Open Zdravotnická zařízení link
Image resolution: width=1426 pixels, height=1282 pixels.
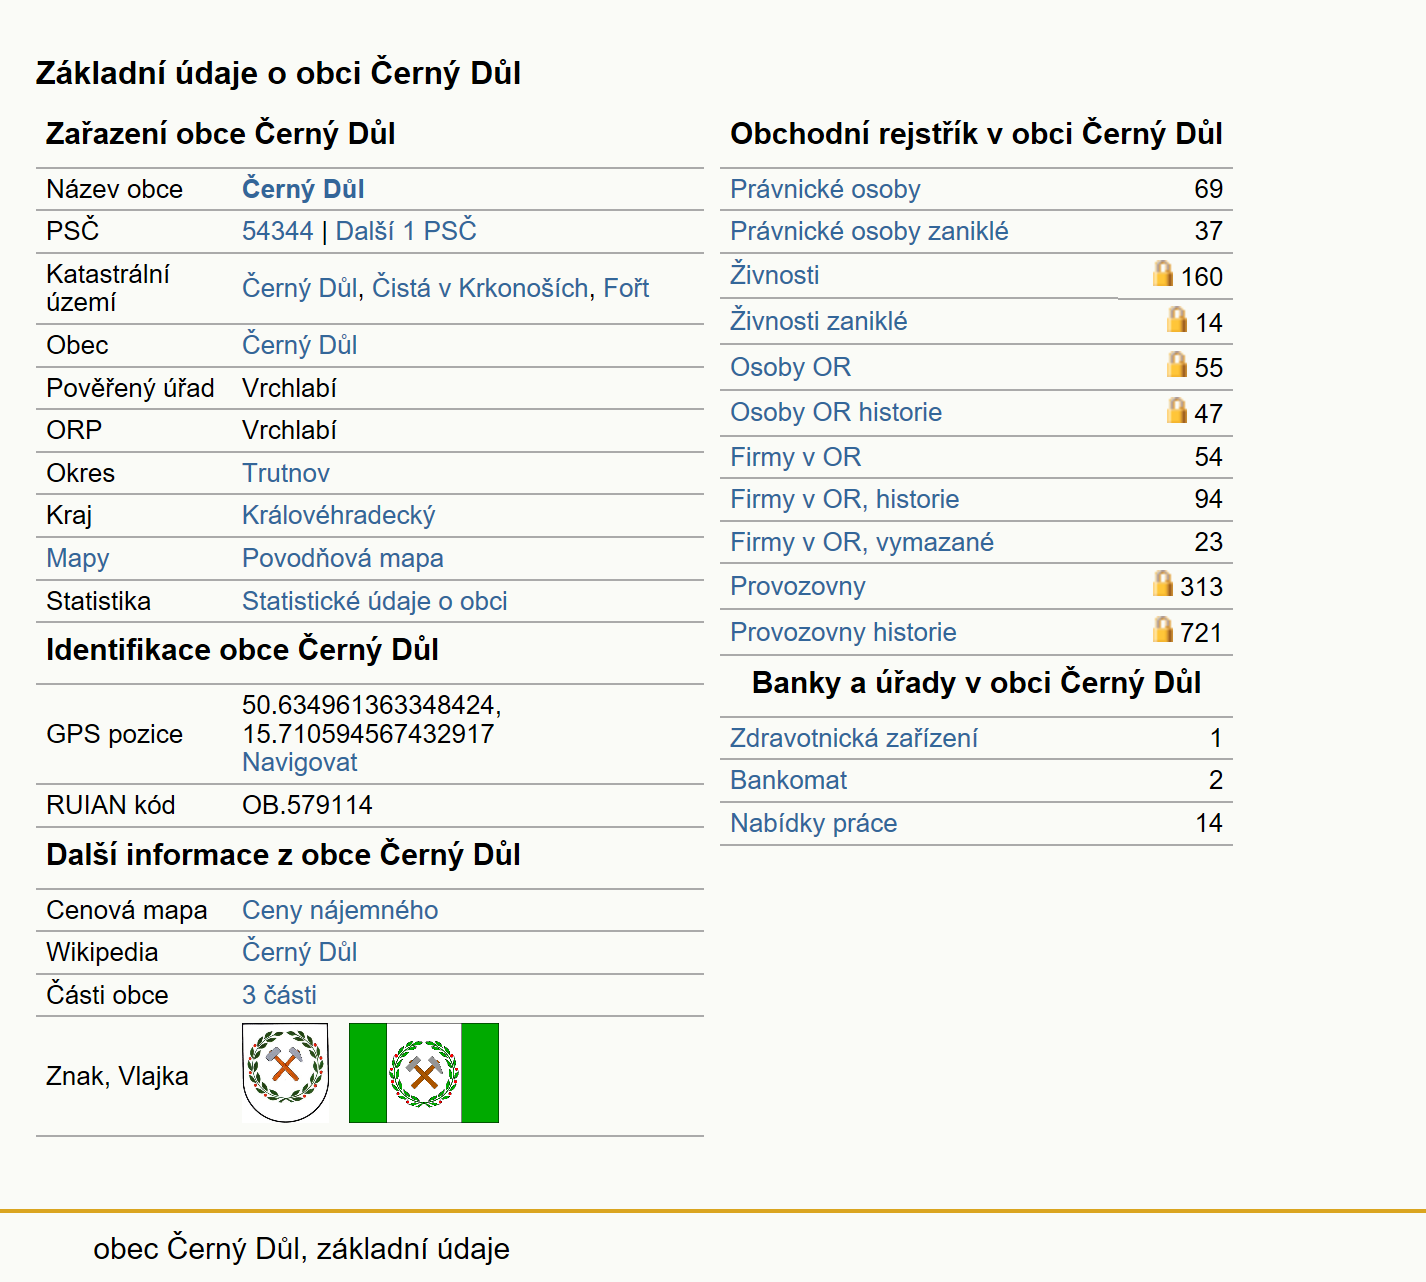click(854, 738)
